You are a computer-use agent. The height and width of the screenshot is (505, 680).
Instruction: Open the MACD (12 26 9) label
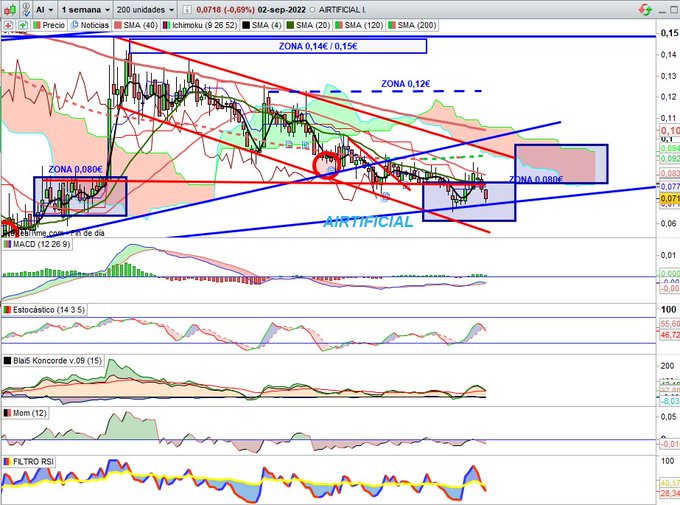pyautogui.click(x=41, y=244)
